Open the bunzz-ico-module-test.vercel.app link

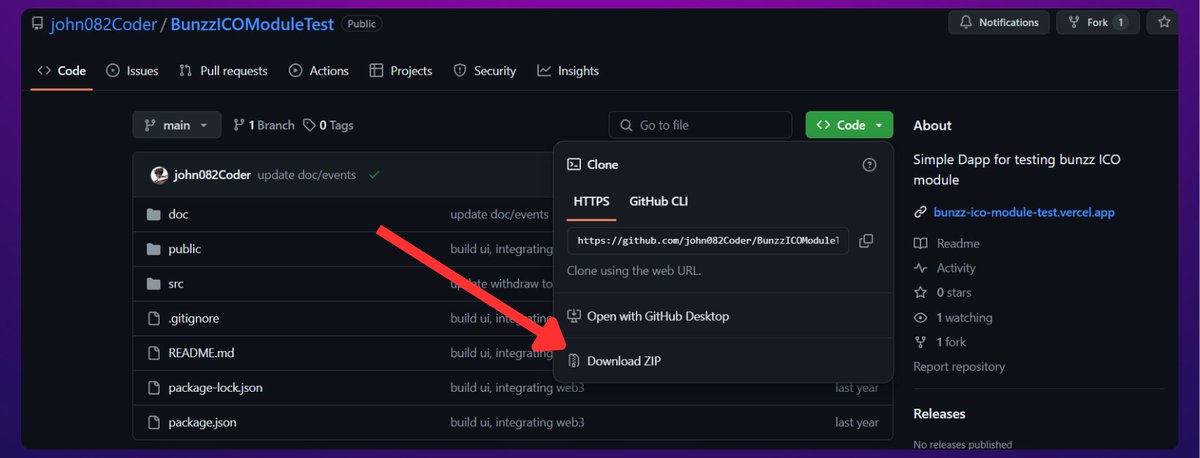point(1024,212)
